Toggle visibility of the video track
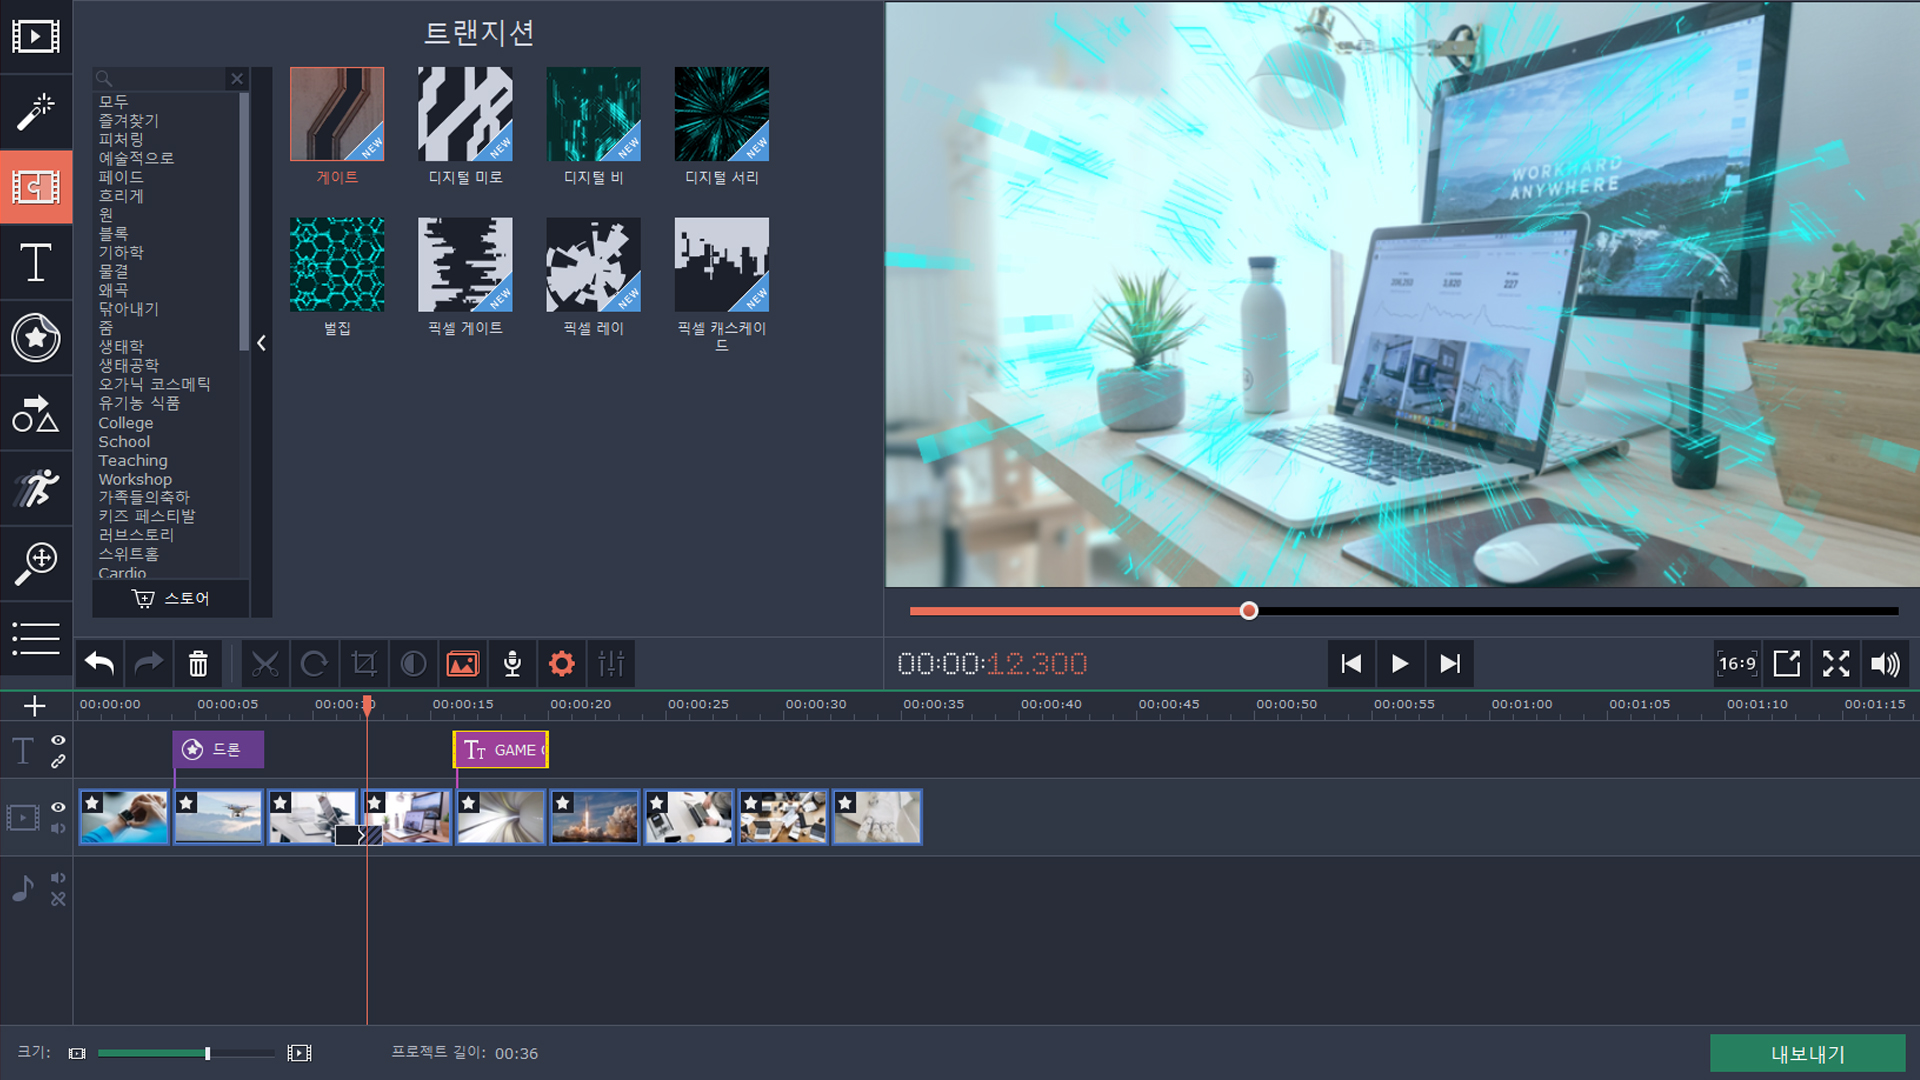 (58, 807)
